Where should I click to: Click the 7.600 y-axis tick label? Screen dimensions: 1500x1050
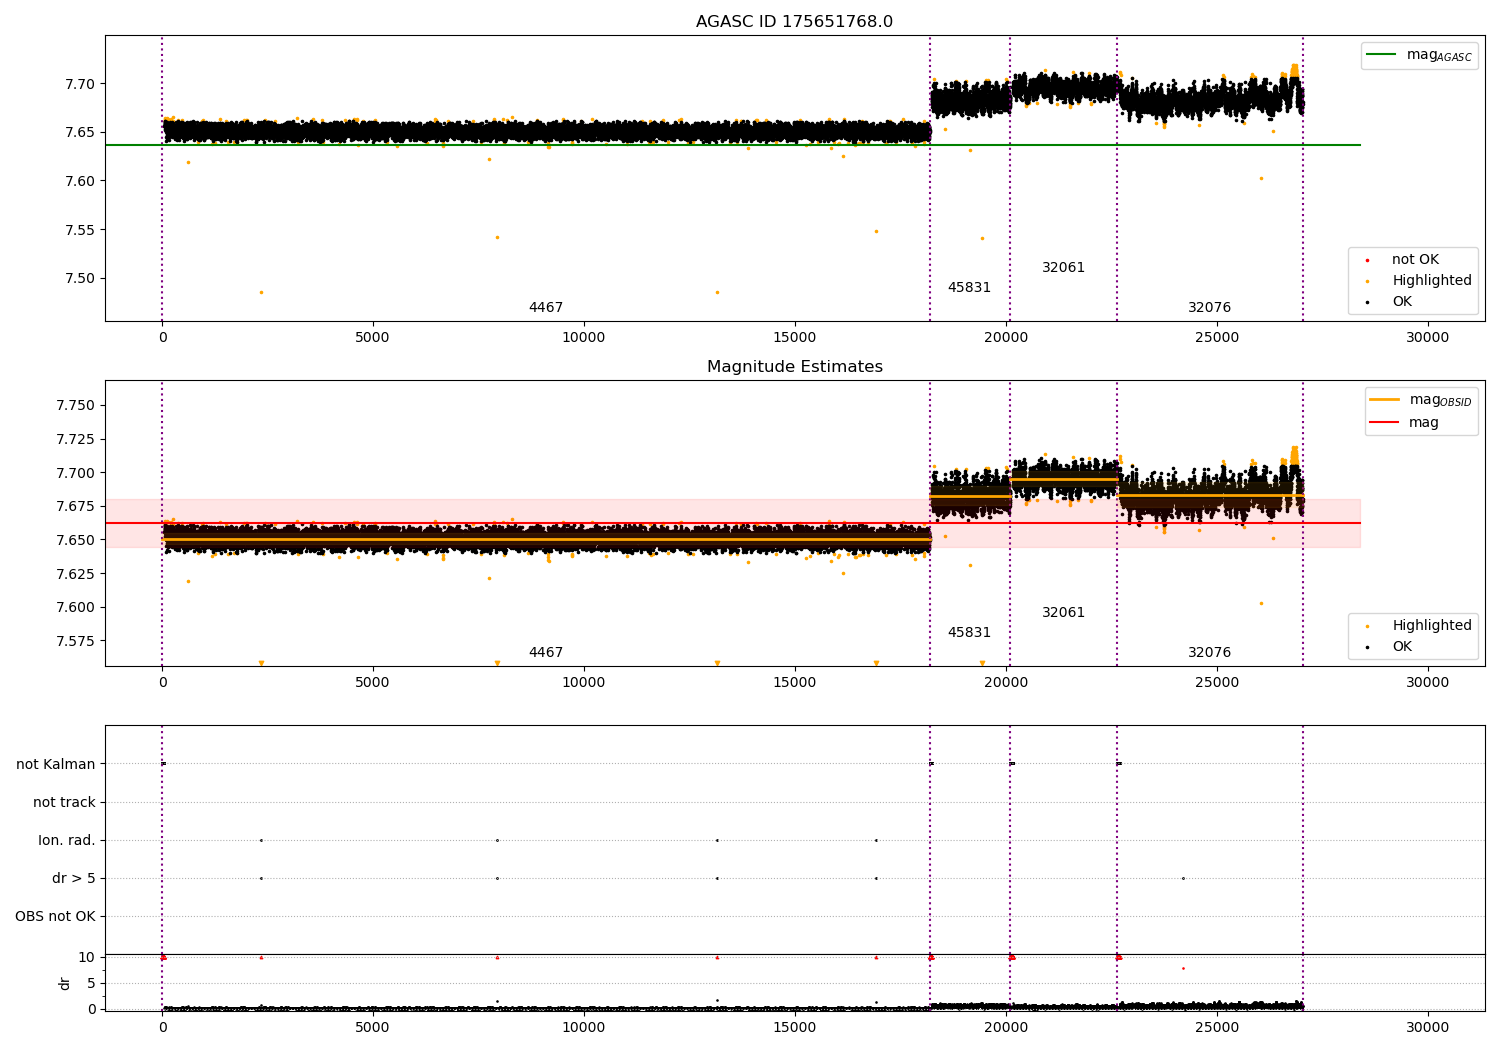[x=76, y=607]
